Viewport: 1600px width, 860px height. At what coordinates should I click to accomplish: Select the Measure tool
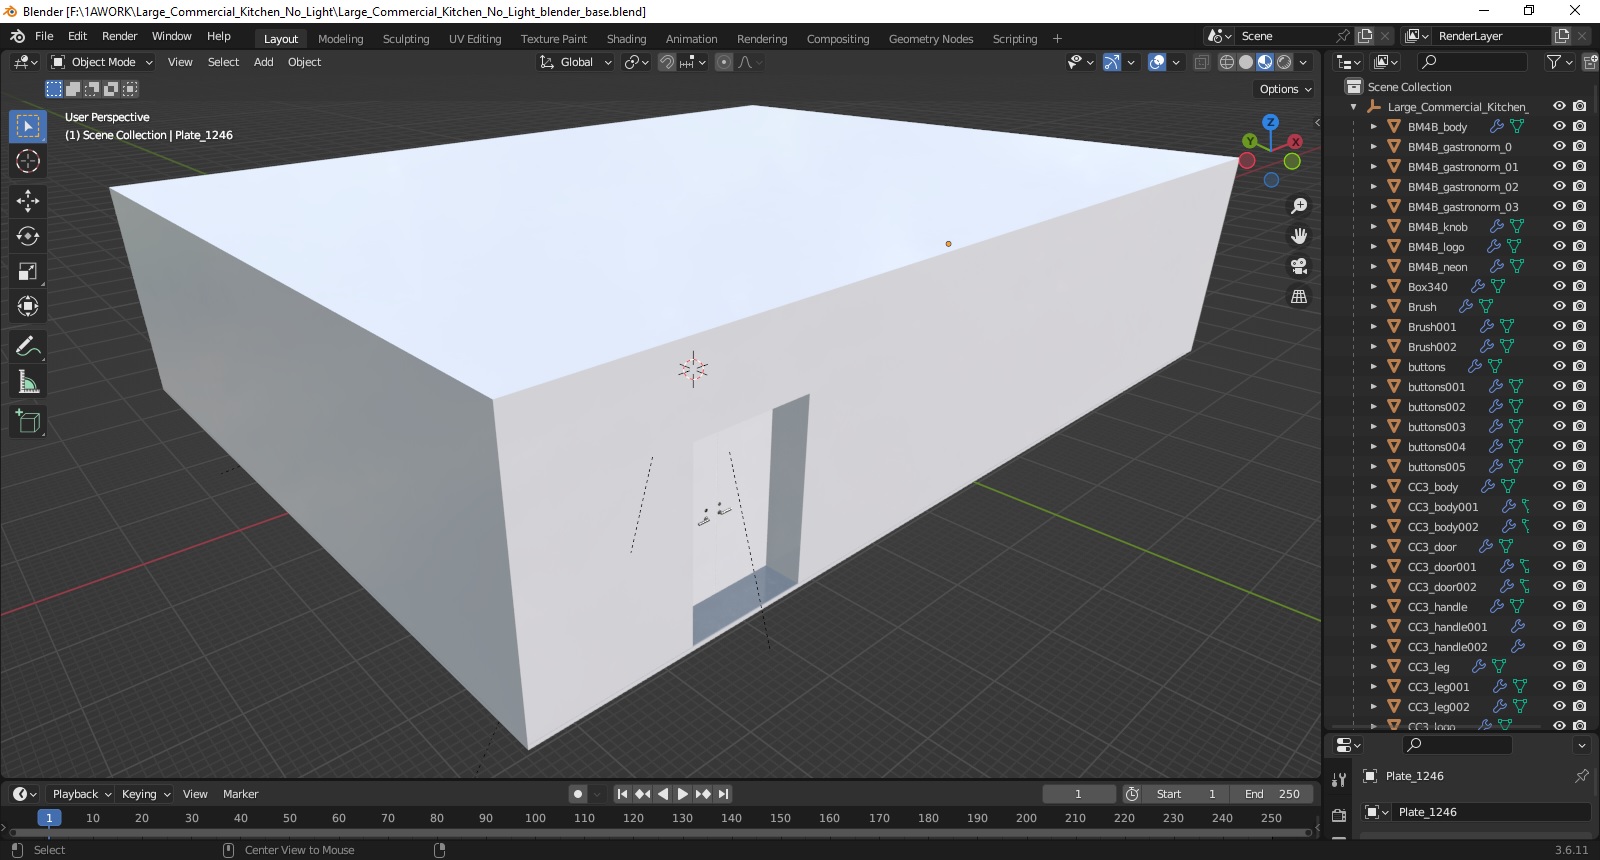point(28,381)
